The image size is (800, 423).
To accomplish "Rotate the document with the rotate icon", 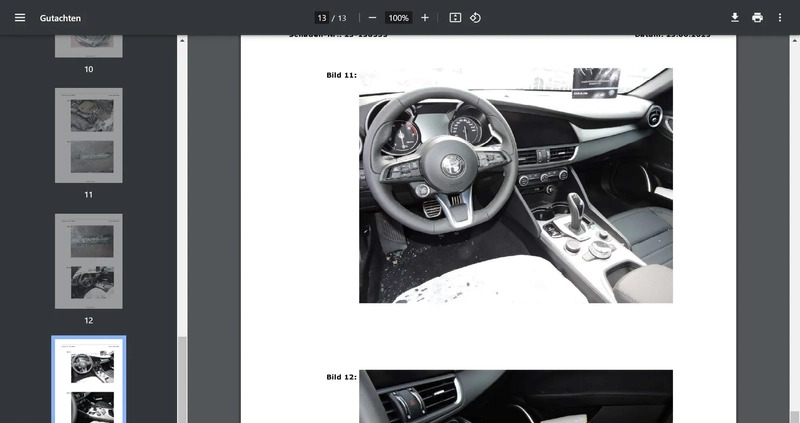I will point(476,18).
